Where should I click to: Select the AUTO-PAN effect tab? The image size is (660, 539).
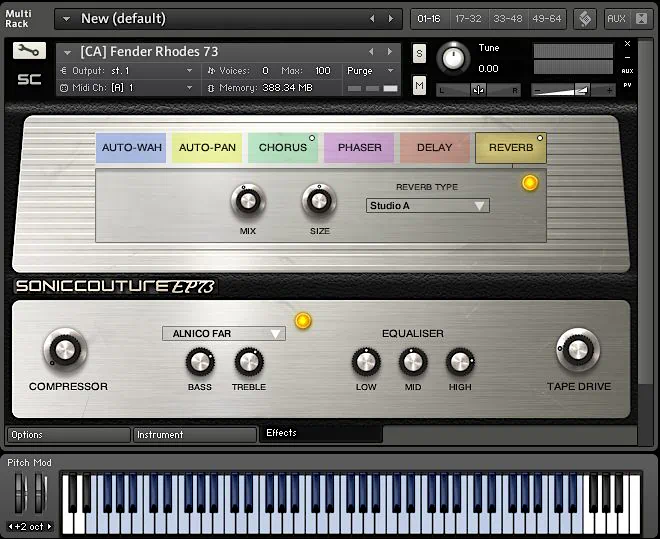pyautogui.click(x=207, y=148)
